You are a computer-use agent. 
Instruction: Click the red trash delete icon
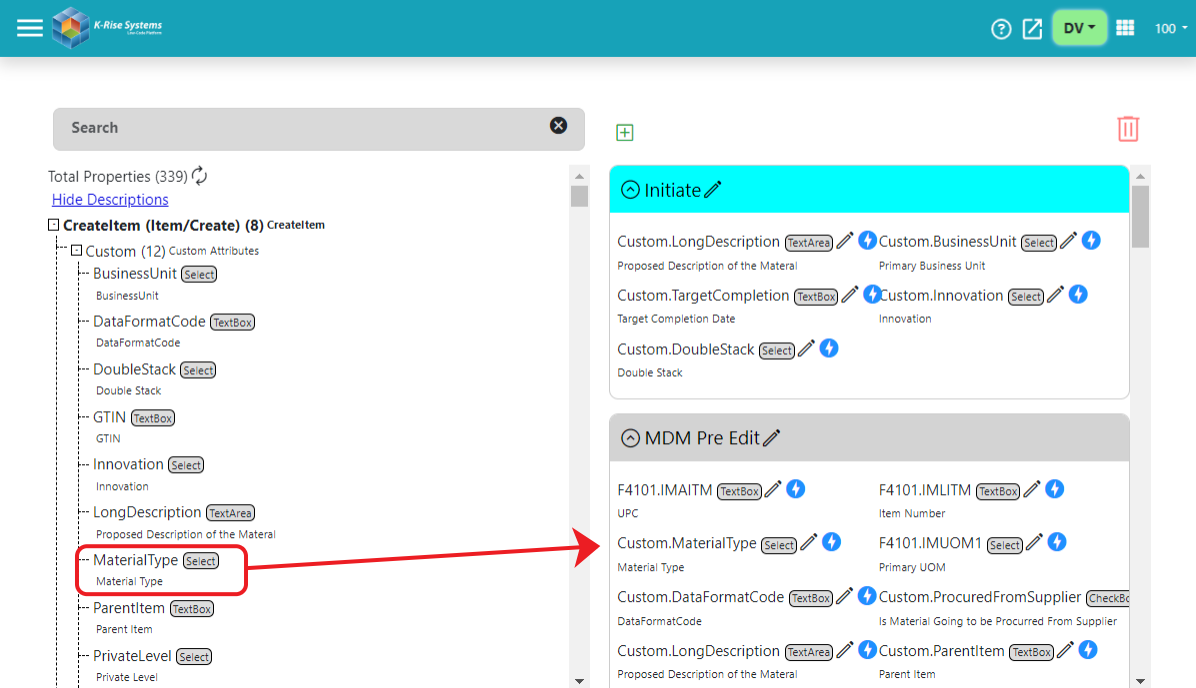1128,128
